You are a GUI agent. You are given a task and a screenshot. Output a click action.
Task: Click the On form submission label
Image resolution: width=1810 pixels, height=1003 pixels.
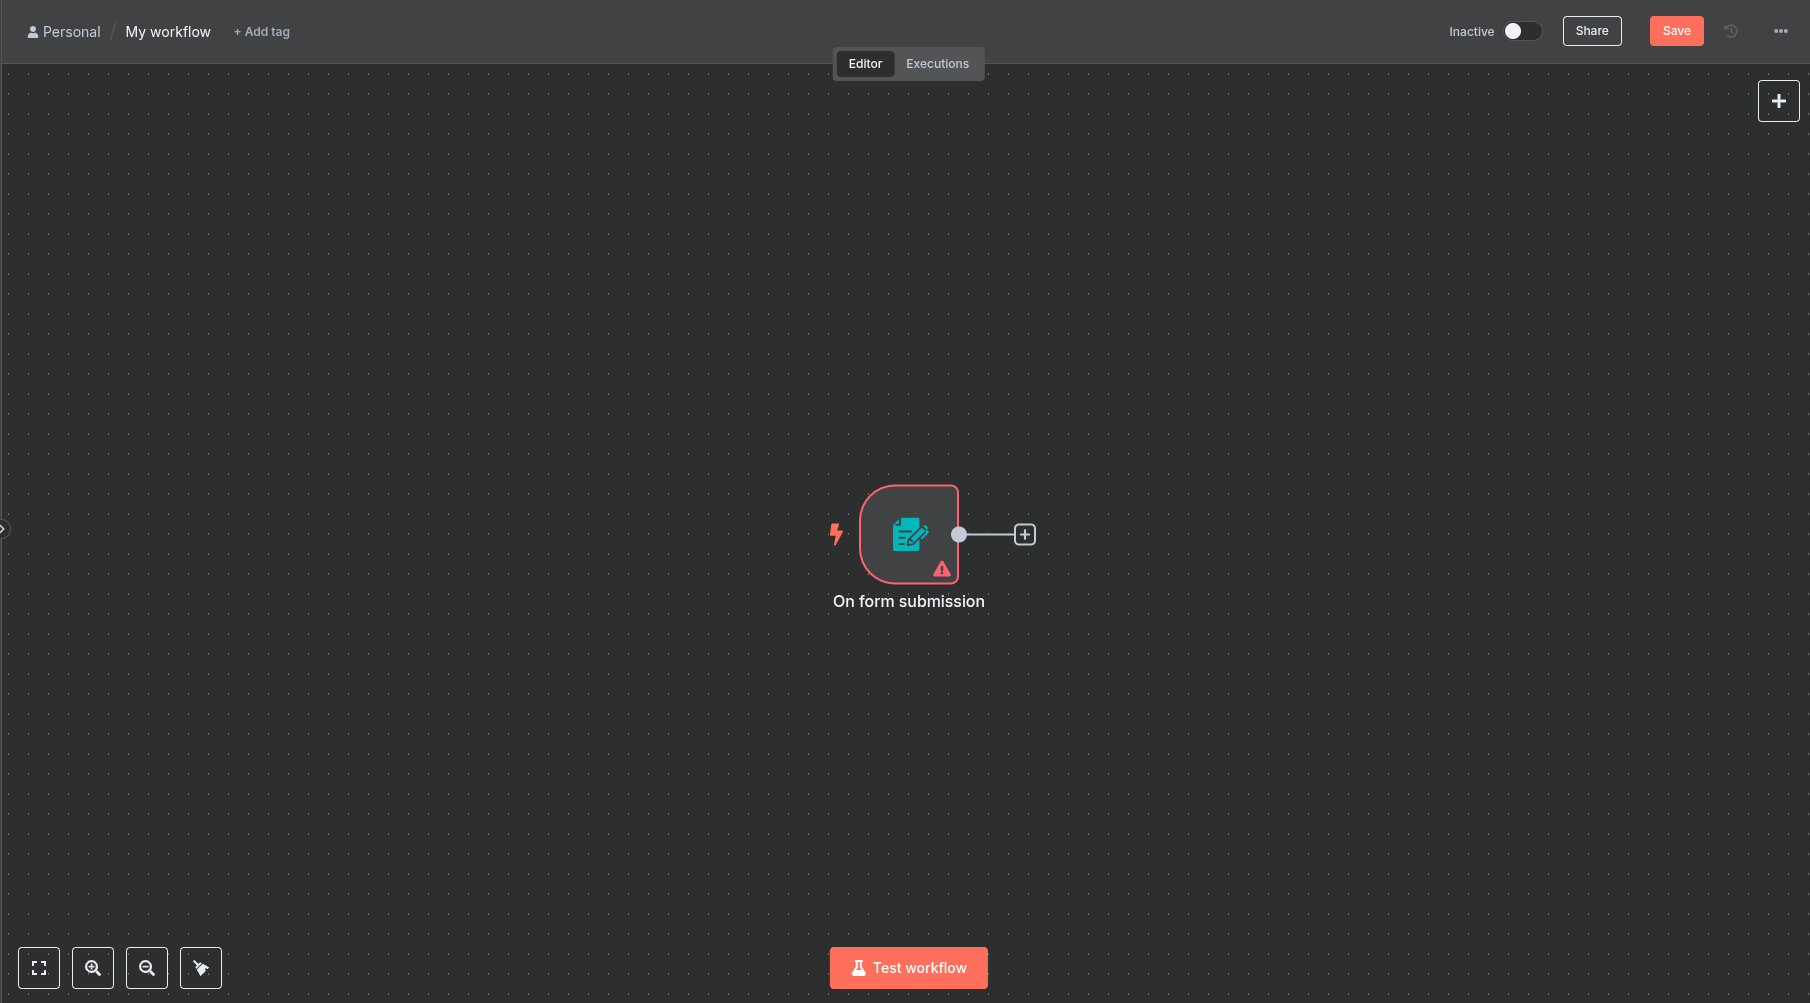point(909,601)
